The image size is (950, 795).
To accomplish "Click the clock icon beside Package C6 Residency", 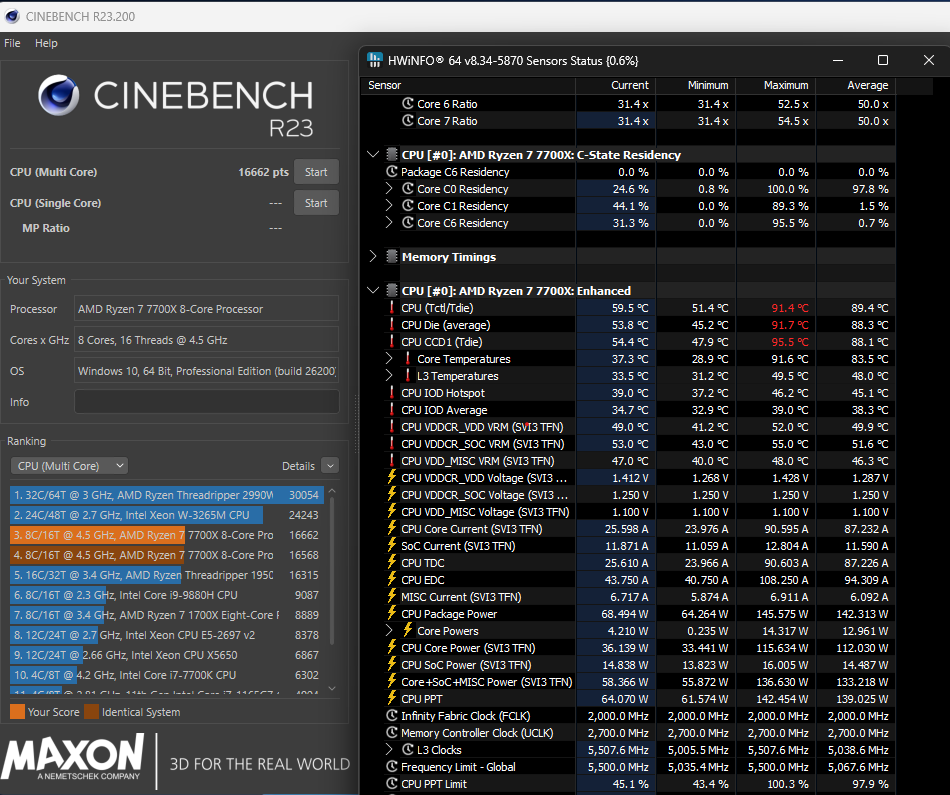I will tap(392, 171).
